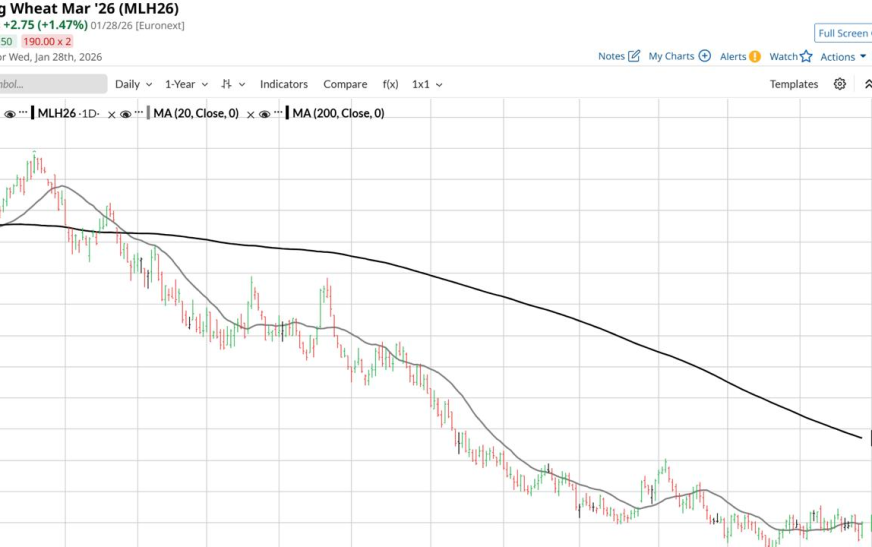This screenshot has width=872, height=547.
Task: Click the Wheat Mar '26 (MLH26) title
Action: point(94,8)
